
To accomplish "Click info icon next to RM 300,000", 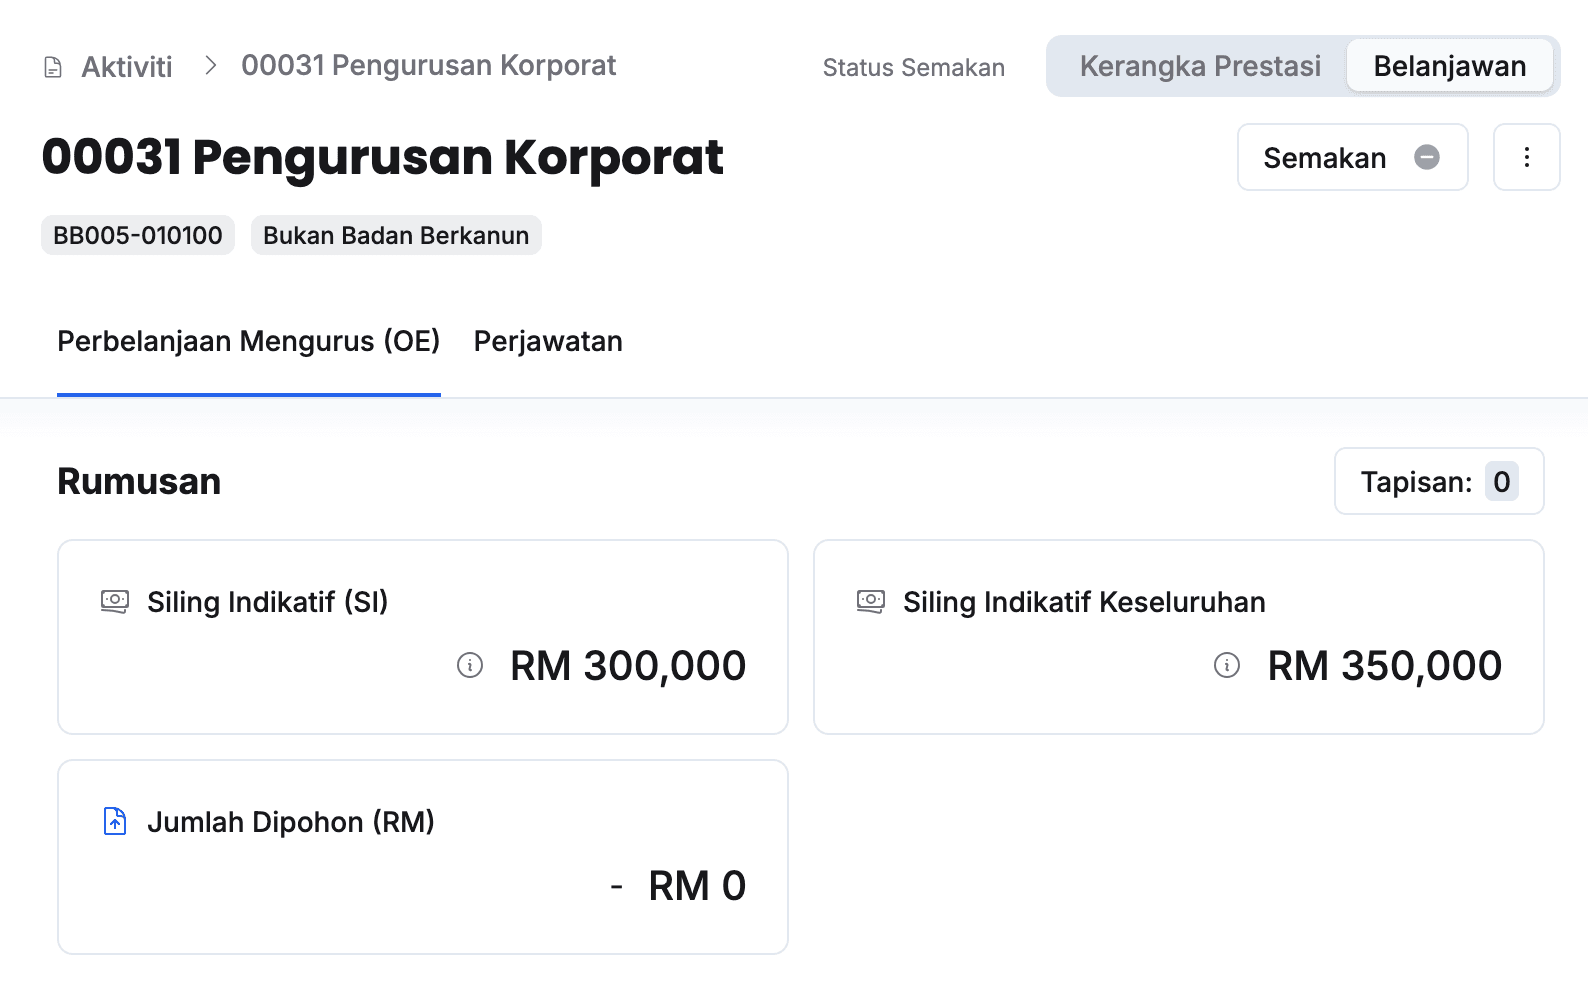I will (470, 665).
